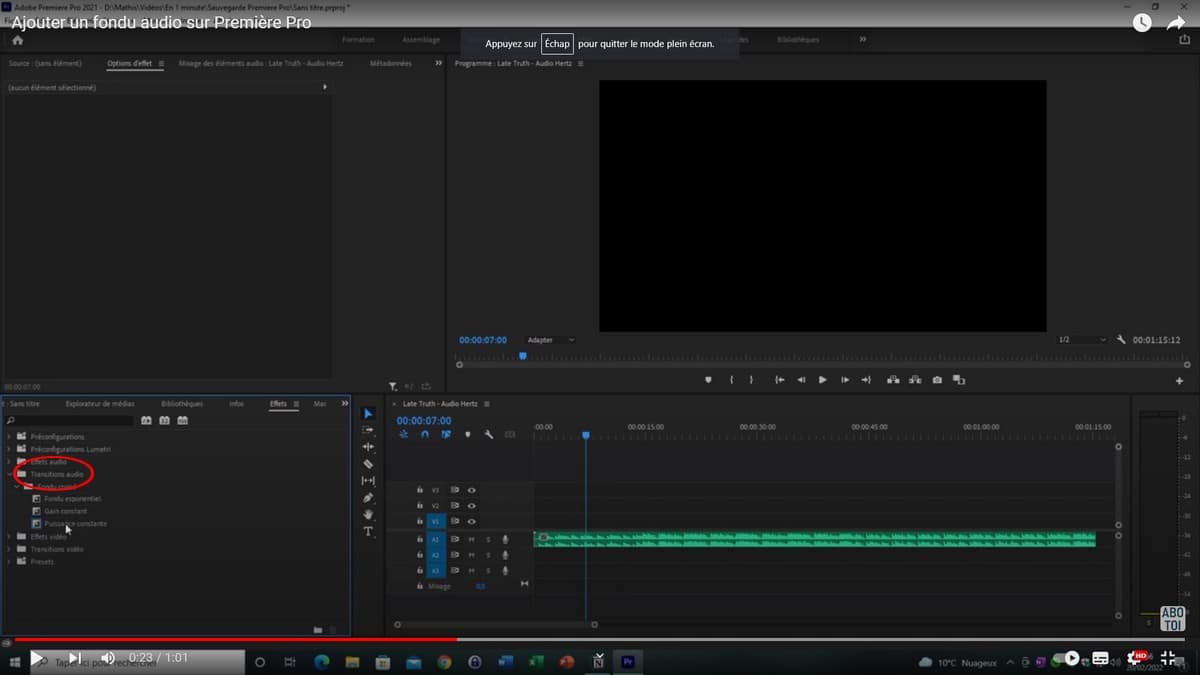Click the Effects panel search field
Viewport: 1200px width, 675px height.
[70, 421]
